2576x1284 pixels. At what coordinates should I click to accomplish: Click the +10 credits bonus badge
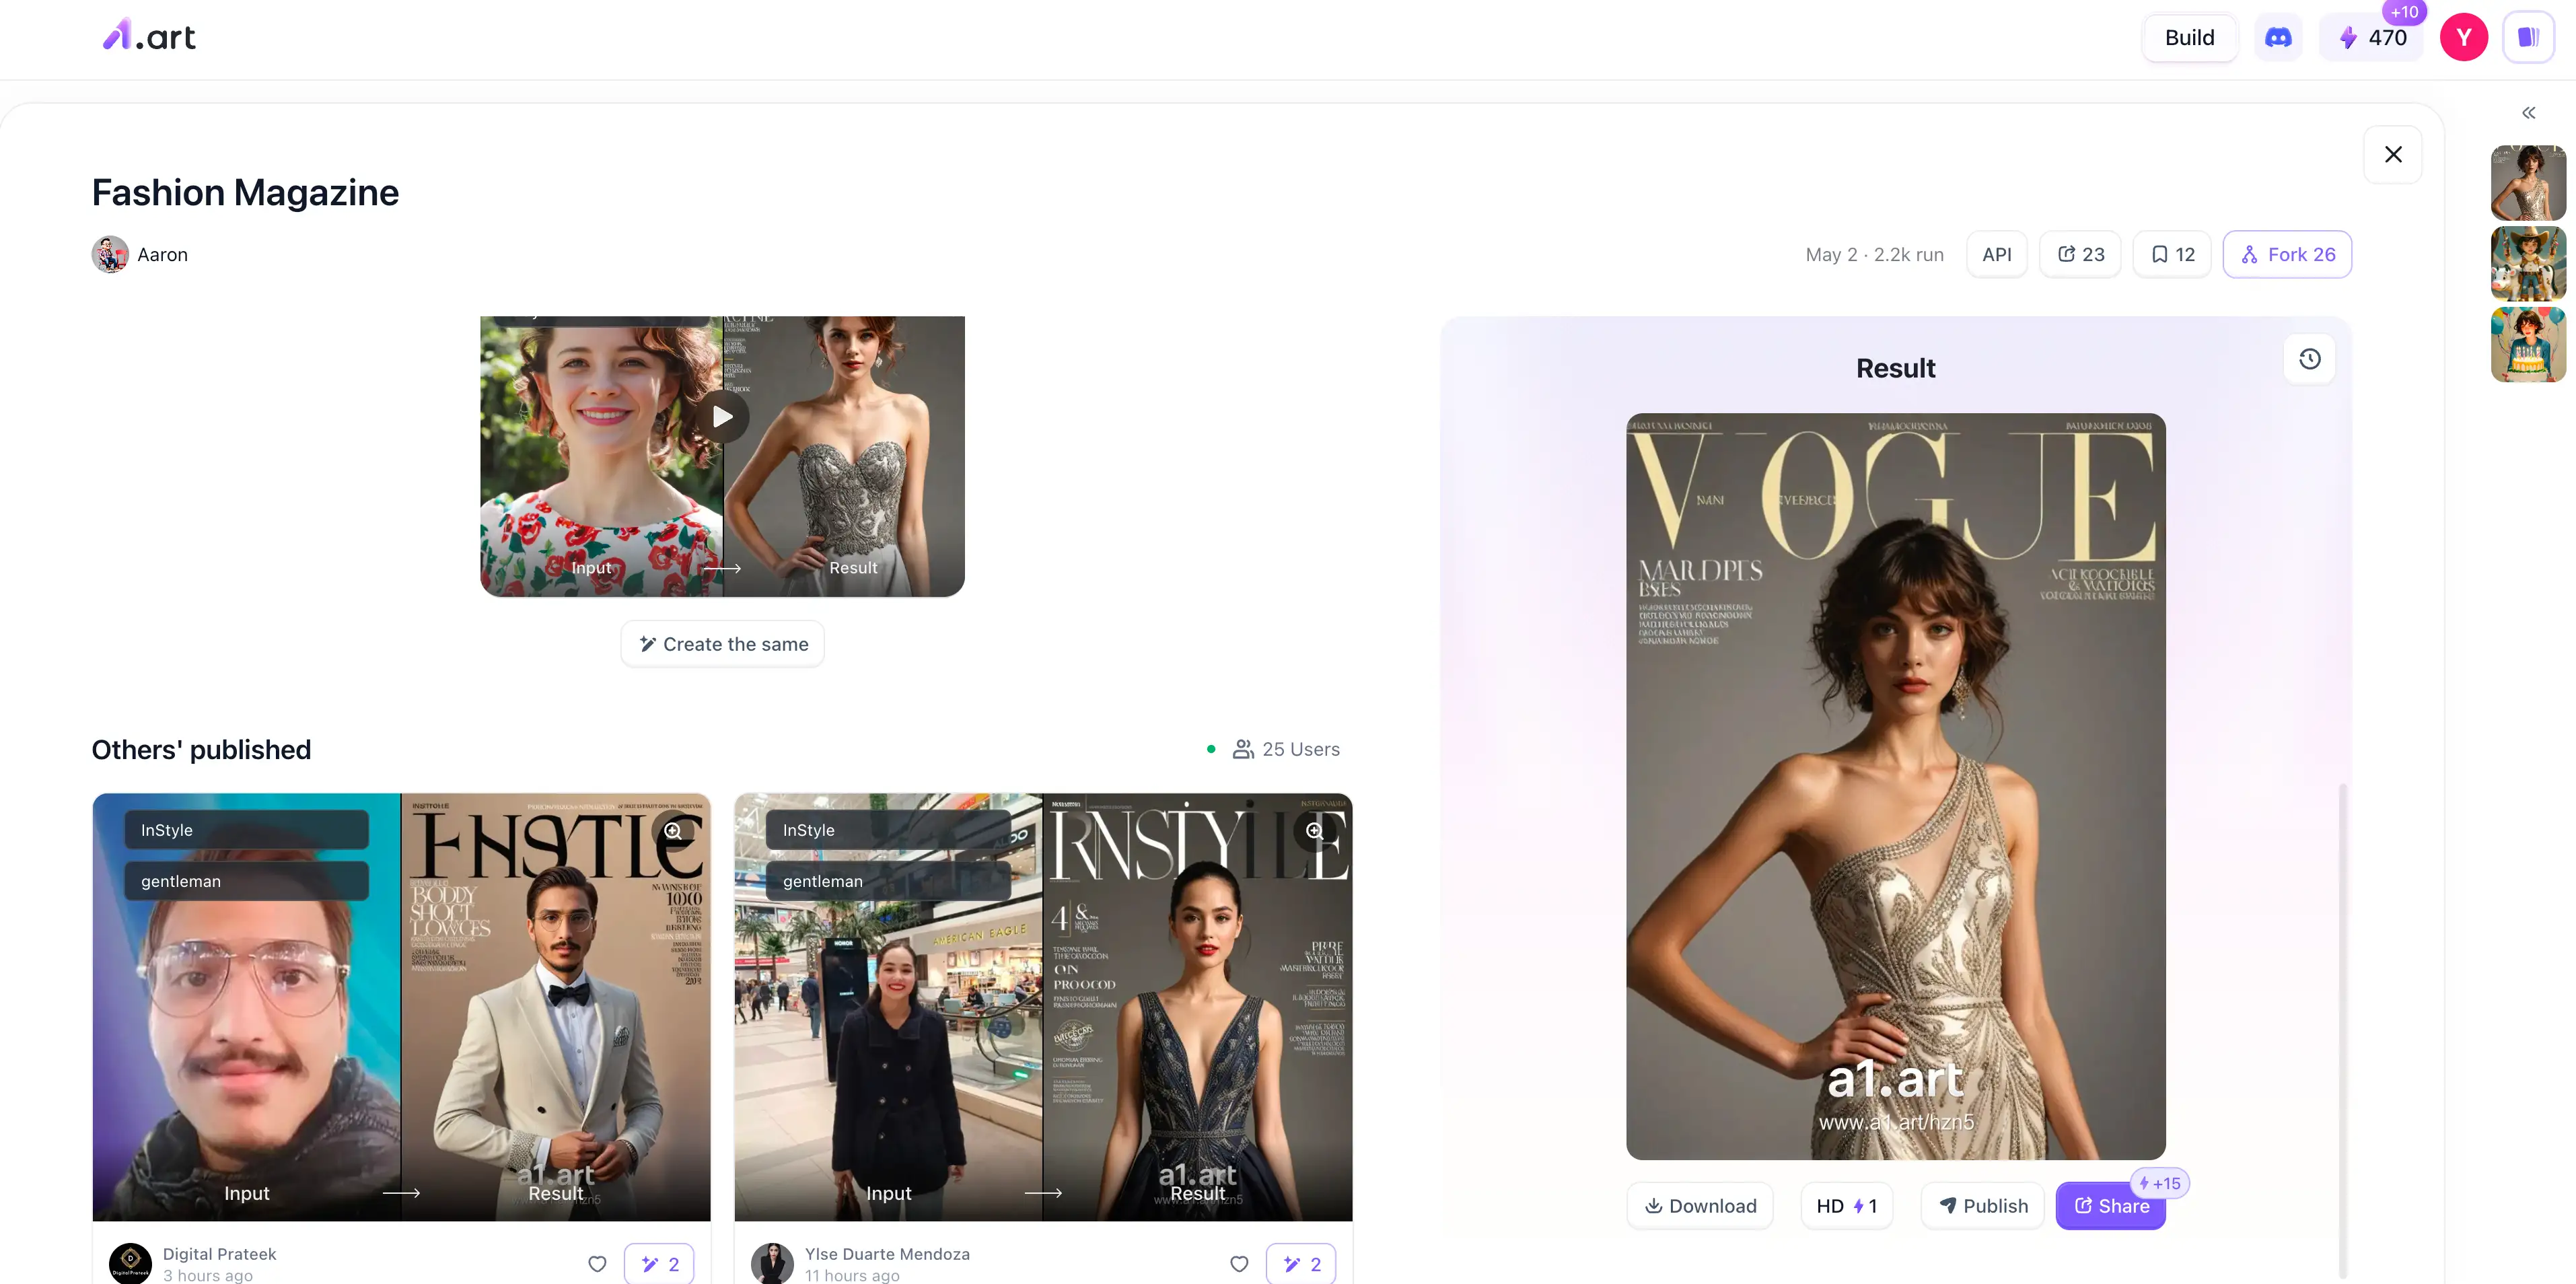2403,12
